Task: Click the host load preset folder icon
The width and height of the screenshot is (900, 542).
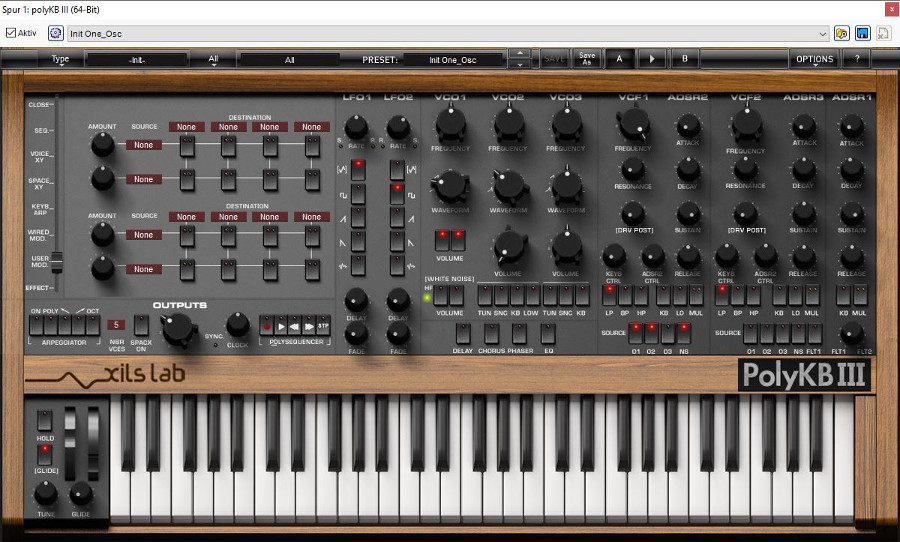Action: pos(841,33)
